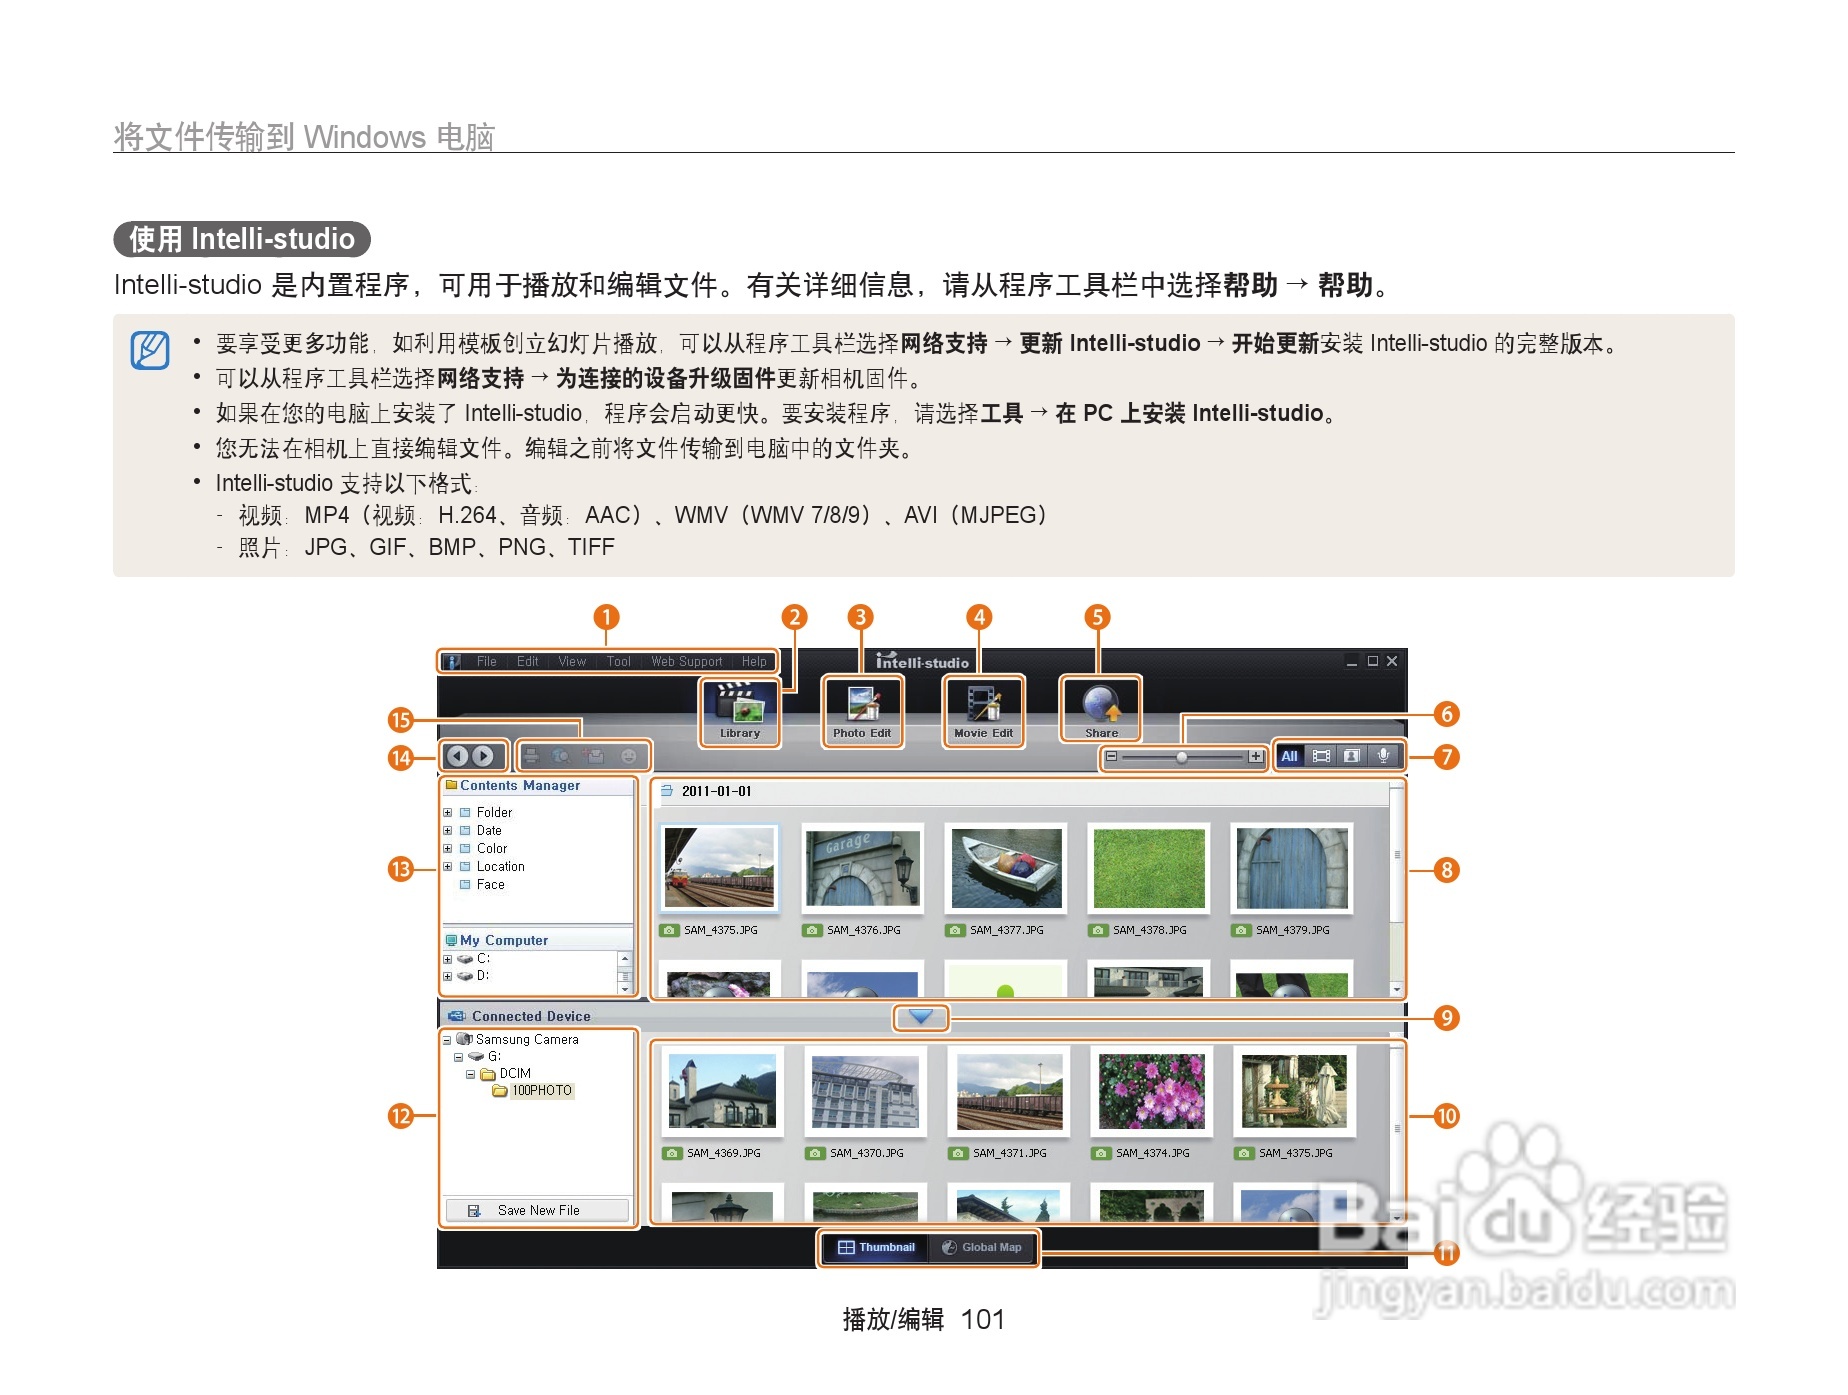The image size is (1848, 1395).
Task: Filter to show only photo files
Action: pos(1352,756)
